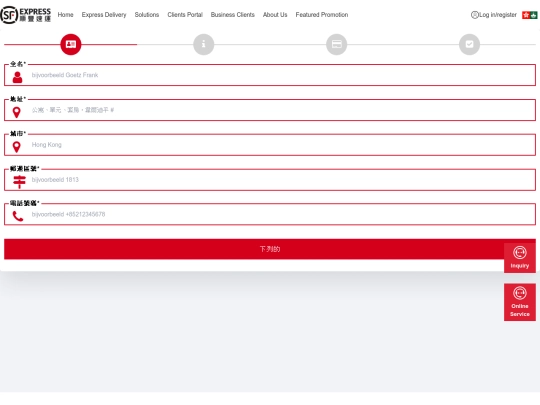Focus the address input field

point(270,110)
